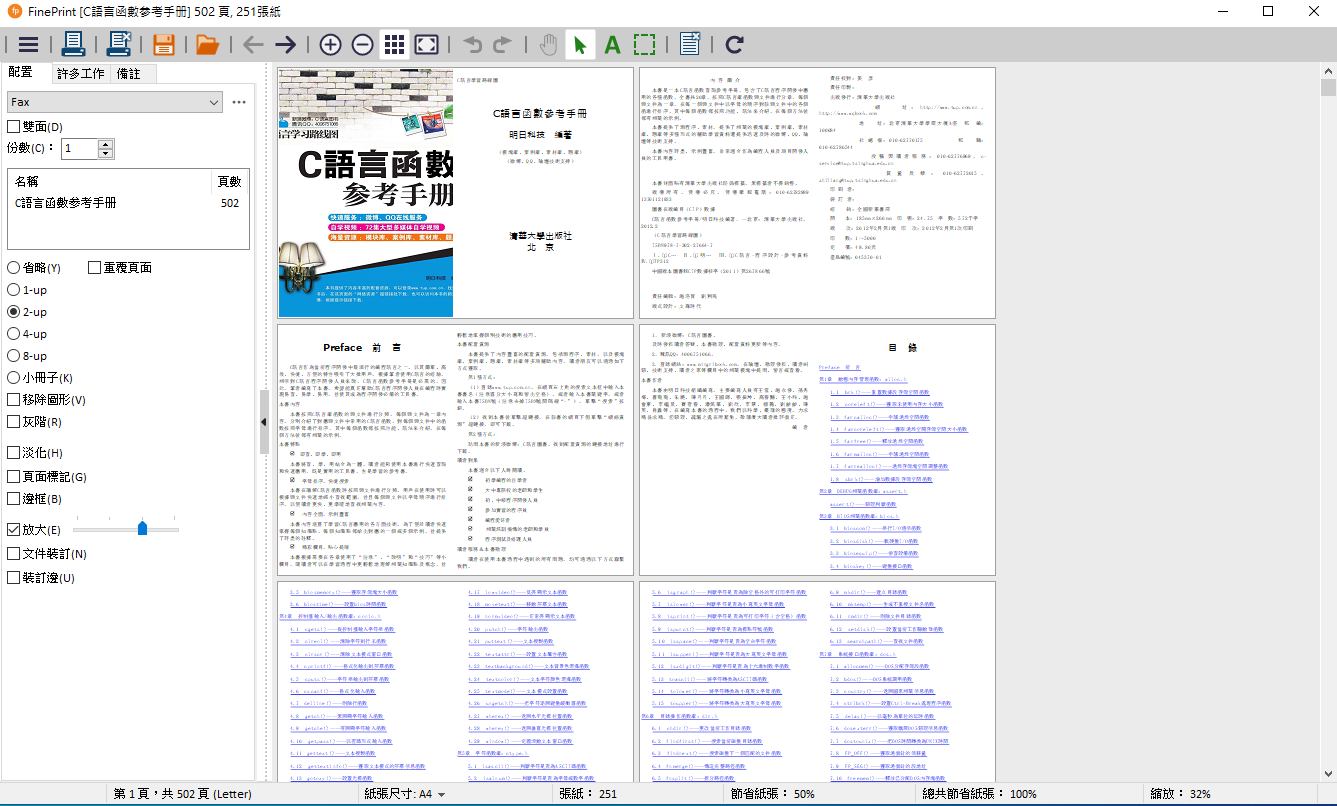The height and width of the screenshot is (806, 1337).
Task: Click the Zoom out minus icon
Action: 363,44
